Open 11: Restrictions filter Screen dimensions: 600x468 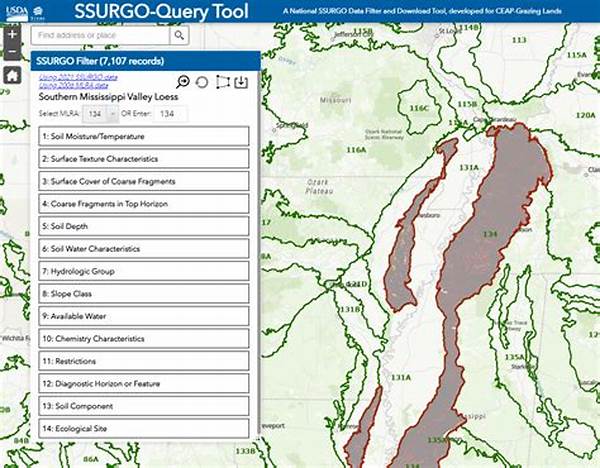coord(144,361)
